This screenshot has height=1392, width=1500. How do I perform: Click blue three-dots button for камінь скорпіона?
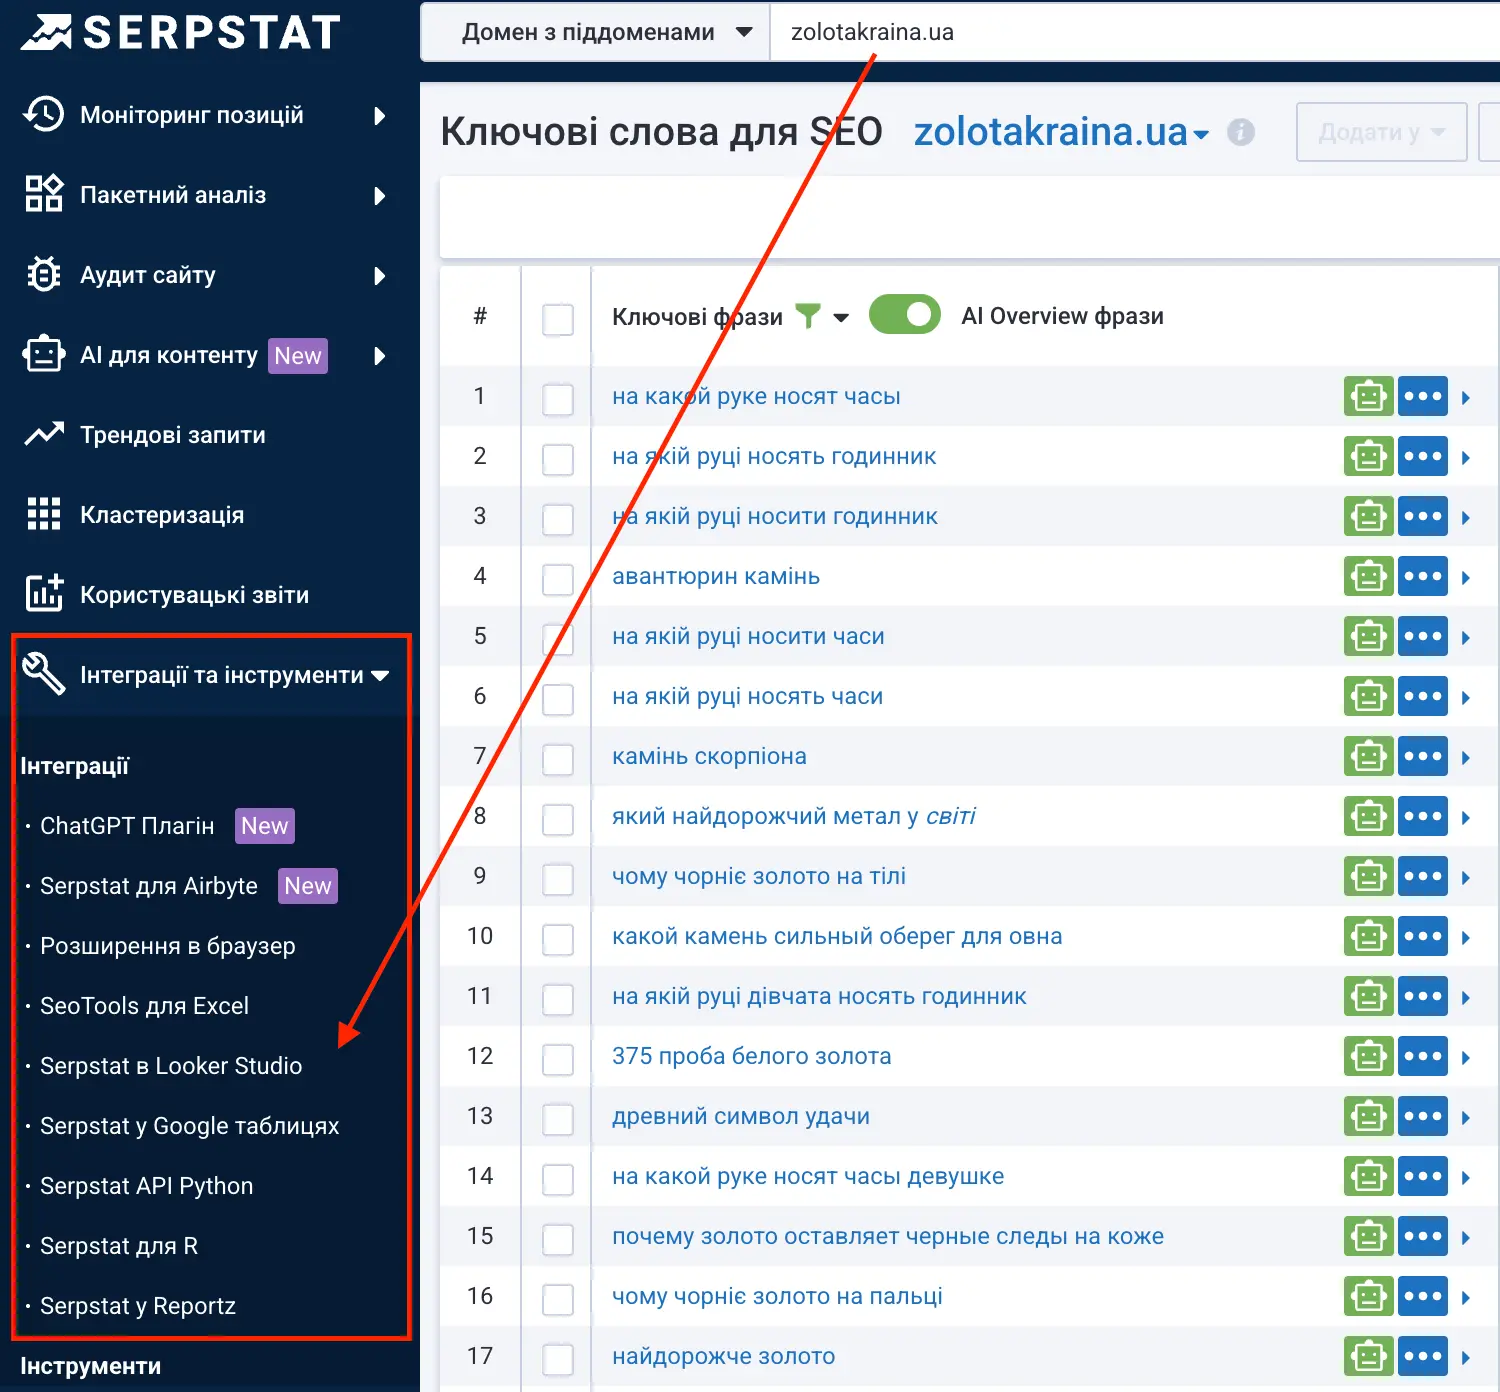click(x=1423, y=756)
